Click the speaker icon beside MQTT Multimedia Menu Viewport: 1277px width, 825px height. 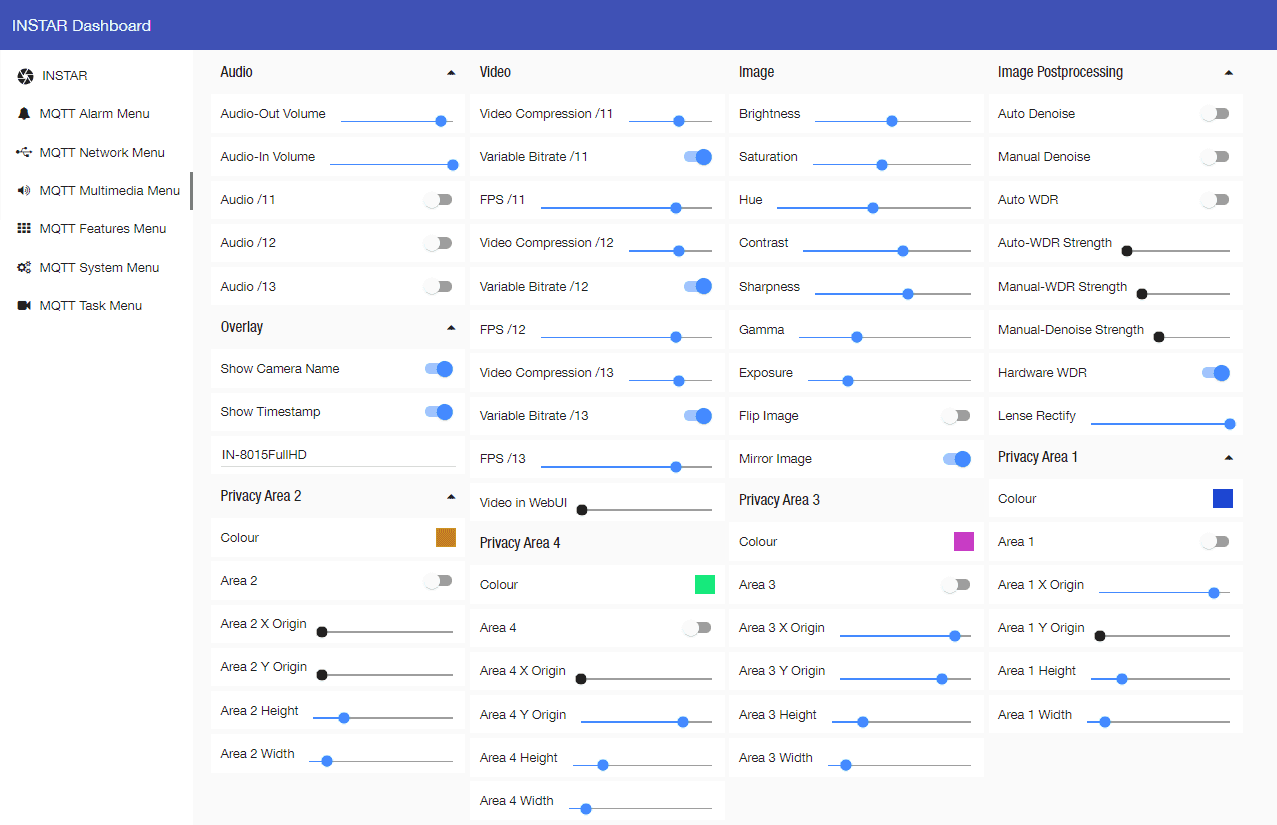24,190
